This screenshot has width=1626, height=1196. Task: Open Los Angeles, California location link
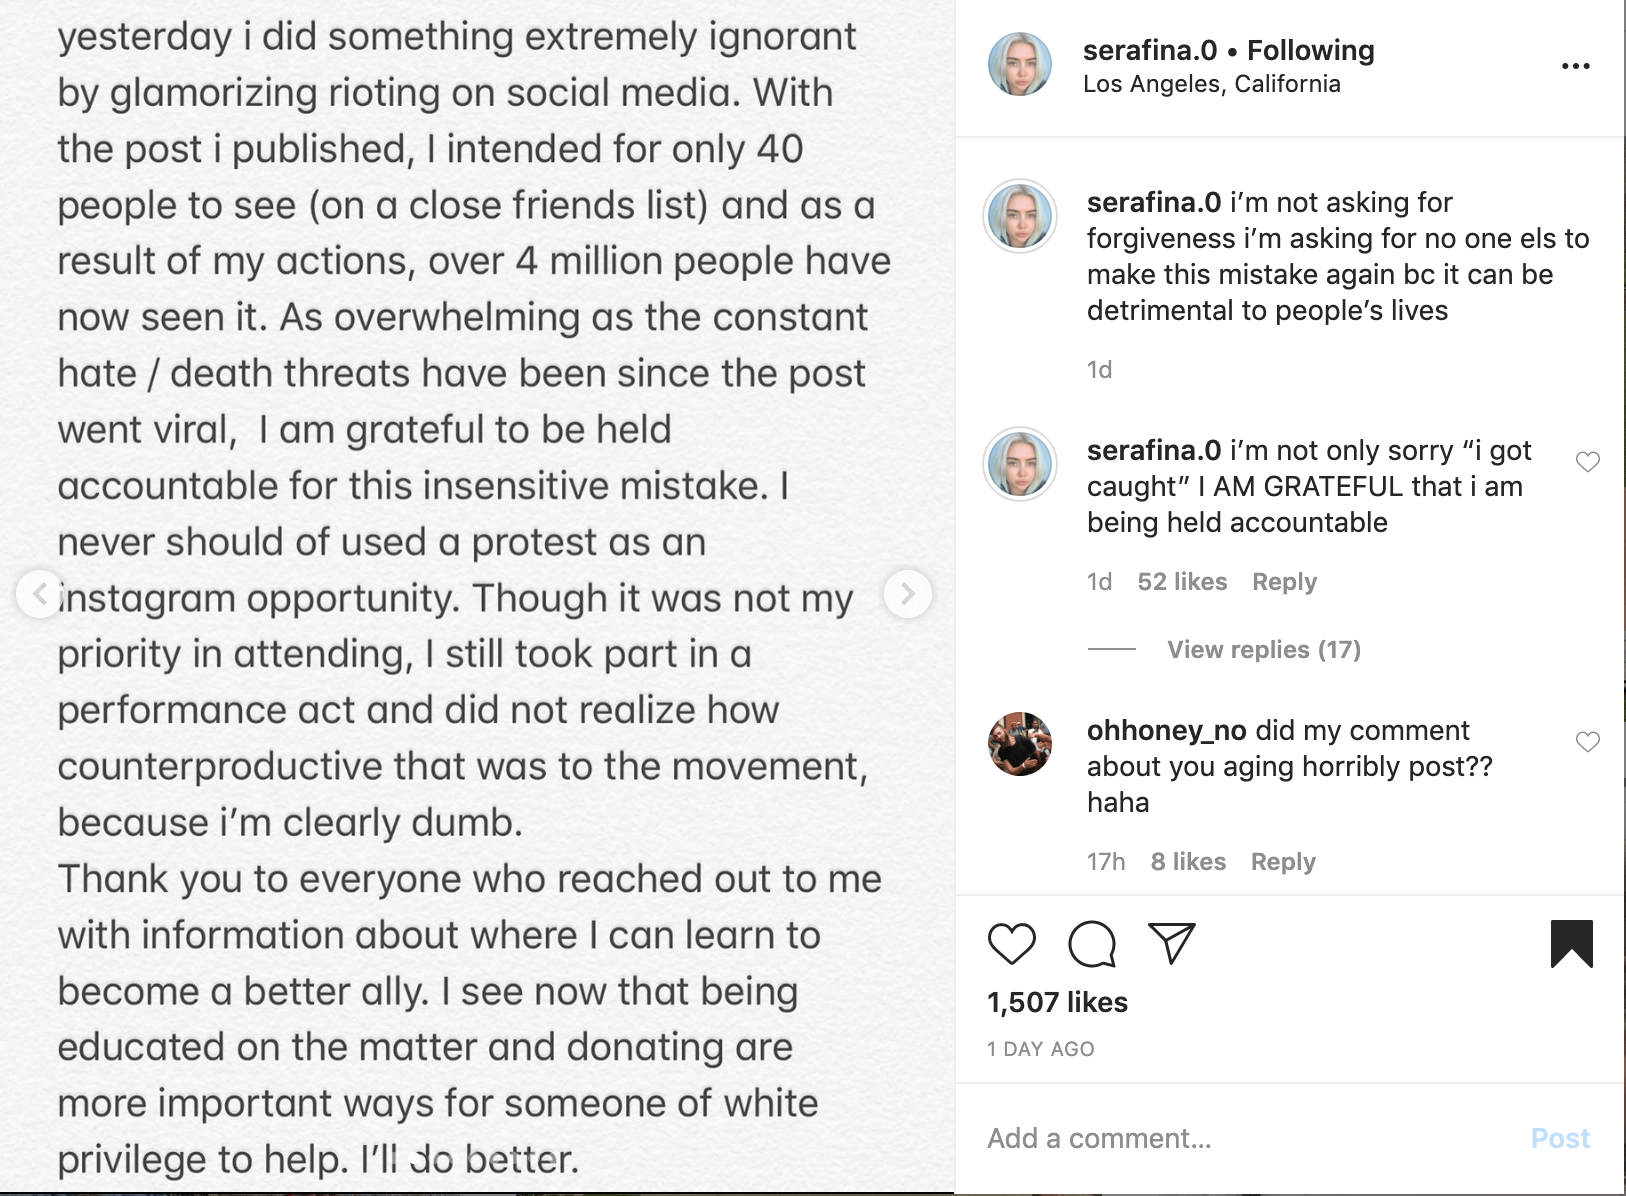tap(1211, 84)
